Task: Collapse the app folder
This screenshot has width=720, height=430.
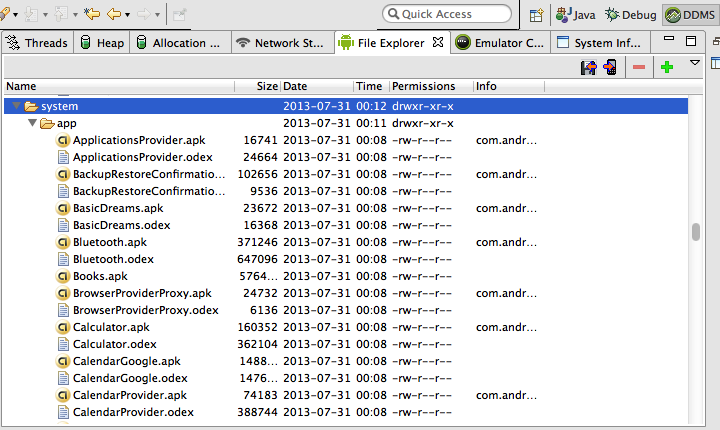Action: [32, 123]
